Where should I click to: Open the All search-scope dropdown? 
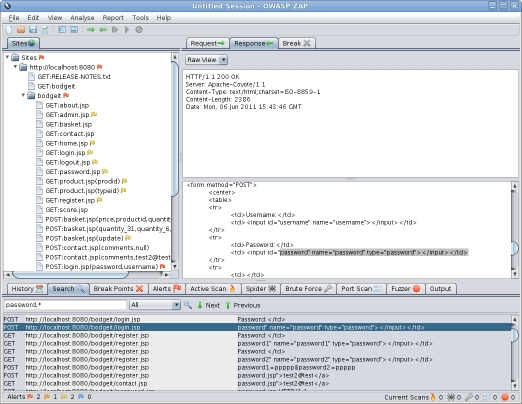(155, 305)
